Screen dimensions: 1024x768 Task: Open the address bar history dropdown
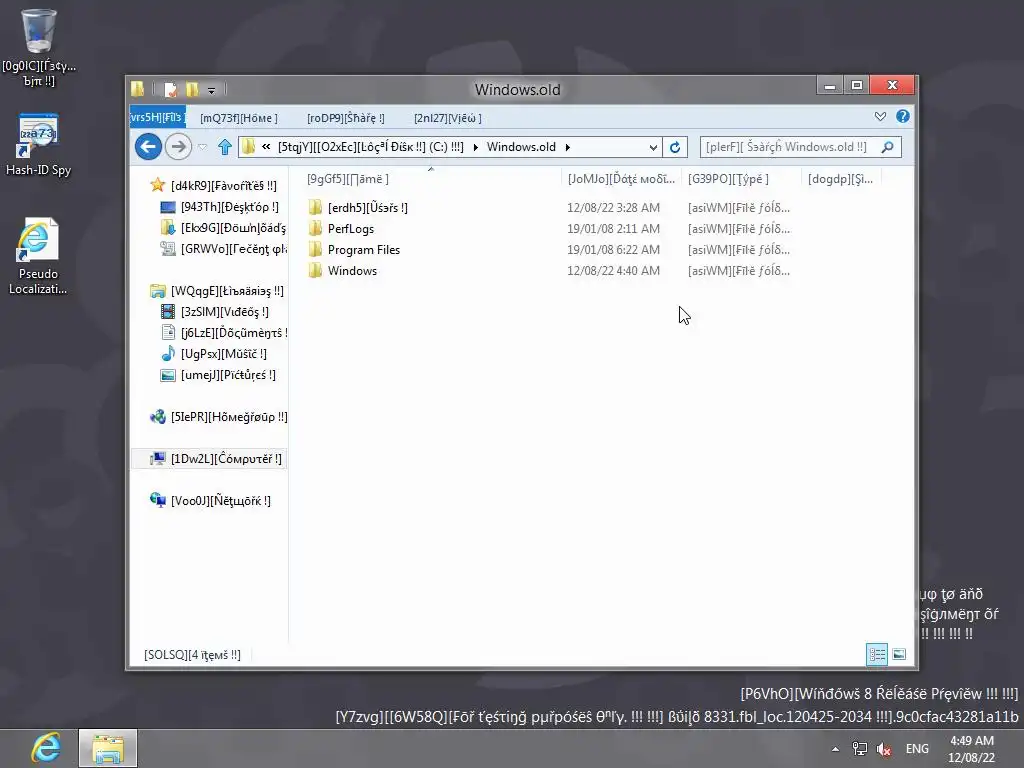pyautogui.click(x=653, y=147)
